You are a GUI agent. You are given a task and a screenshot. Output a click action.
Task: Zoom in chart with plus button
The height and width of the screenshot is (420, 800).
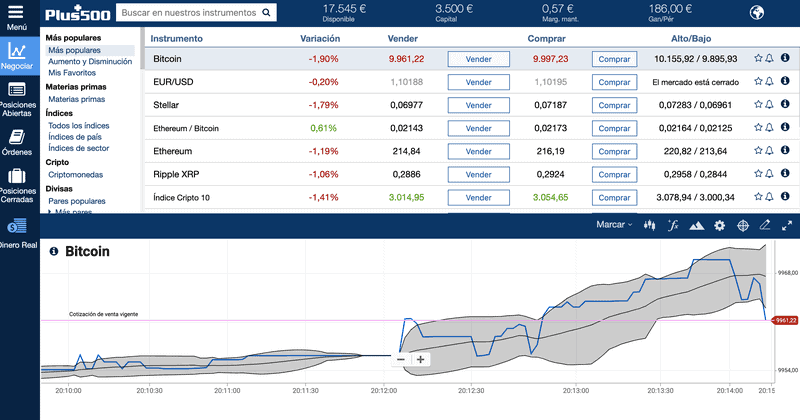coord(420,359)
